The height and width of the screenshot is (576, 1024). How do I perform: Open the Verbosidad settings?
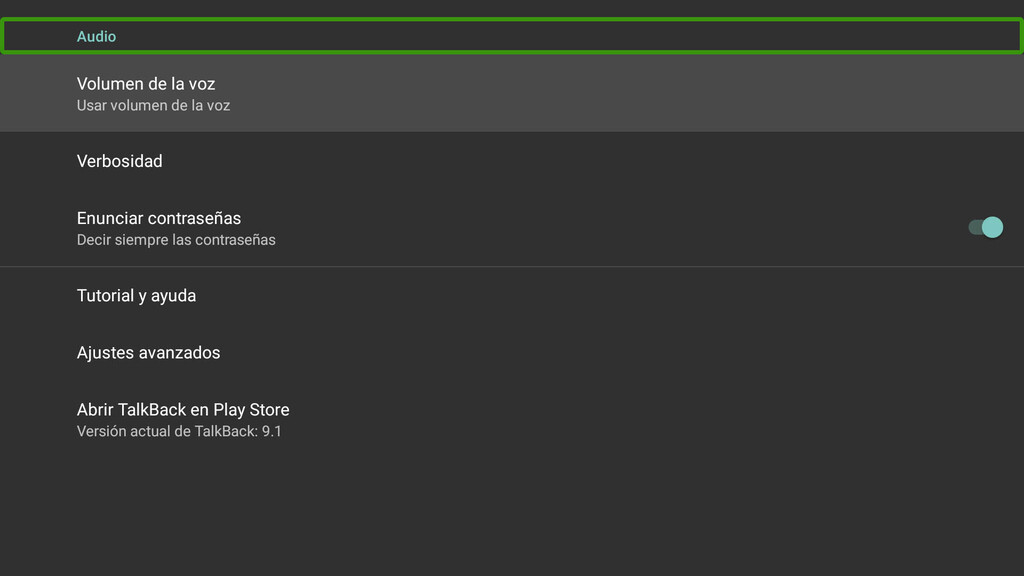point(512,161)
